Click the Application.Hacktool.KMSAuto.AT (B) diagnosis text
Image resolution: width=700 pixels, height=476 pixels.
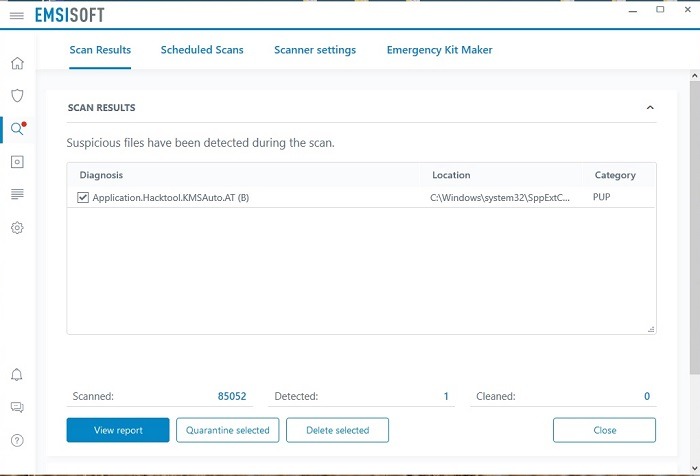(171, 197)
